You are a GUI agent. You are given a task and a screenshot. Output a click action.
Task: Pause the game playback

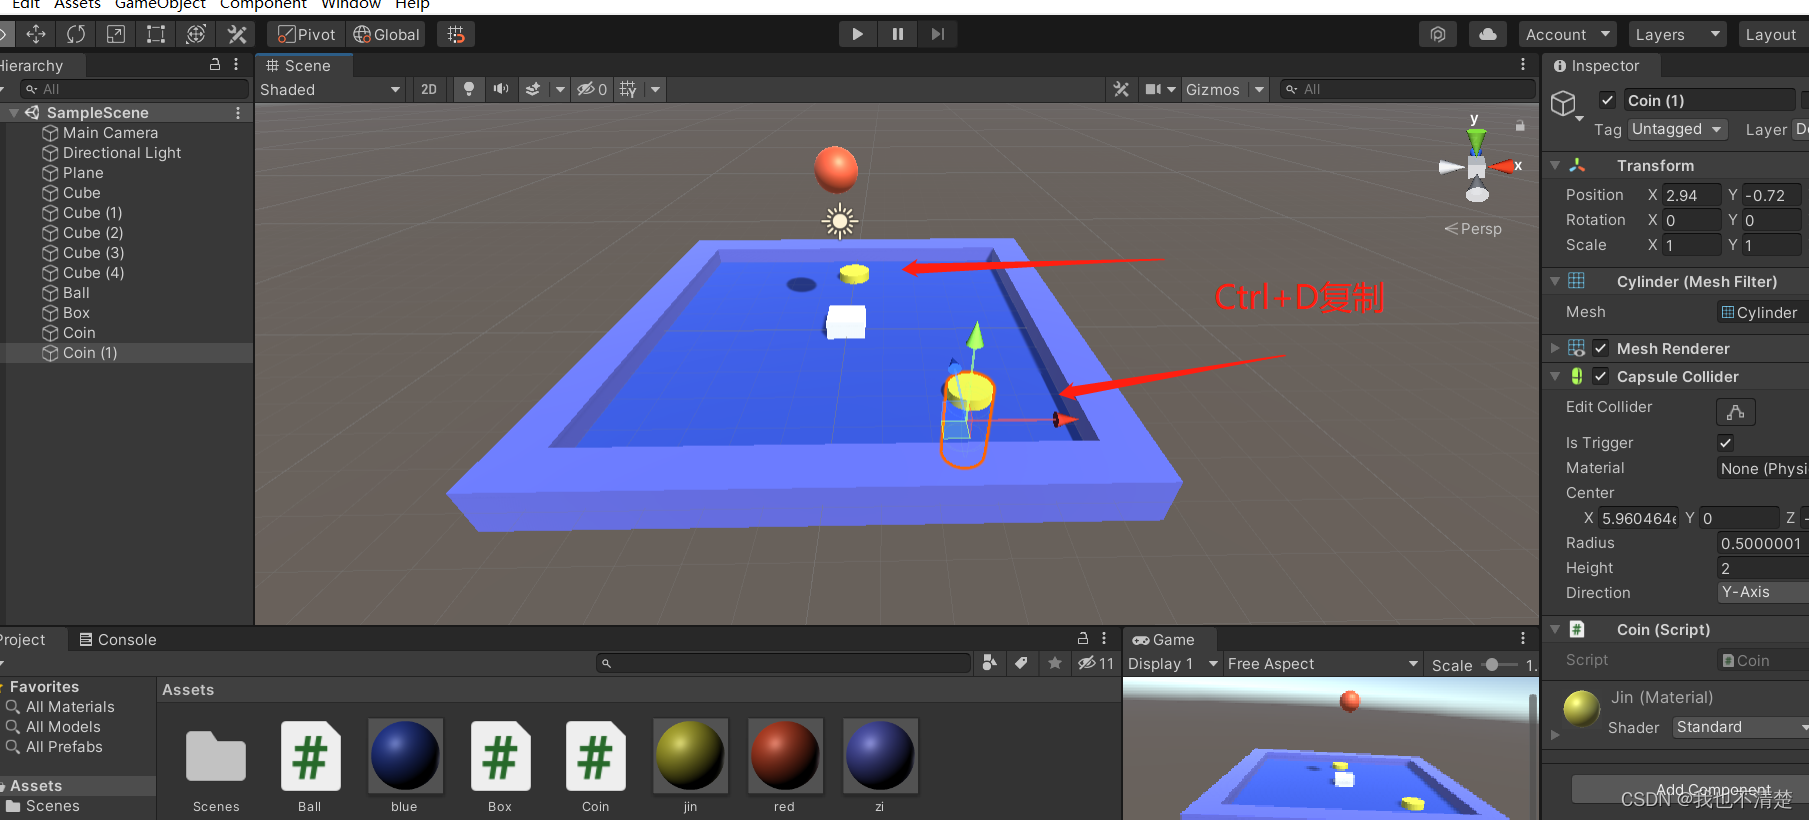pyautogui.click(x=897, y=34)
